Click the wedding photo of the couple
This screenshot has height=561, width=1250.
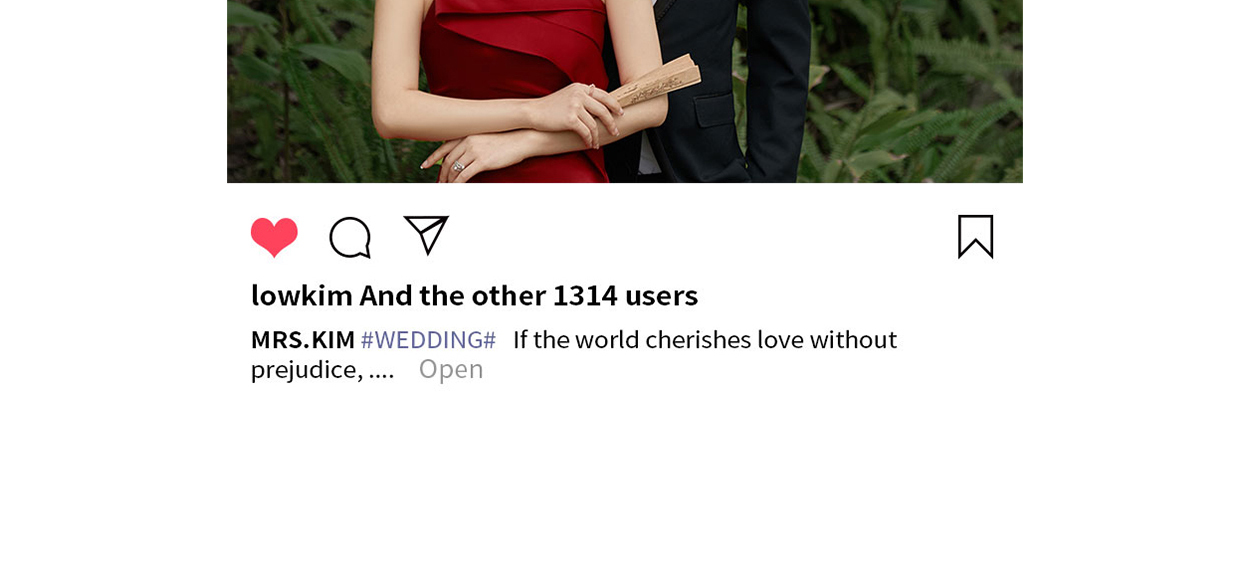[625, 91]
